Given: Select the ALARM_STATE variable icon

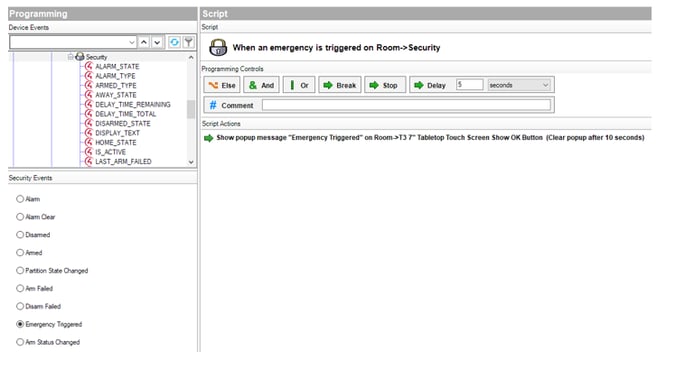Looking at the screenshot, I should [89, 66].
